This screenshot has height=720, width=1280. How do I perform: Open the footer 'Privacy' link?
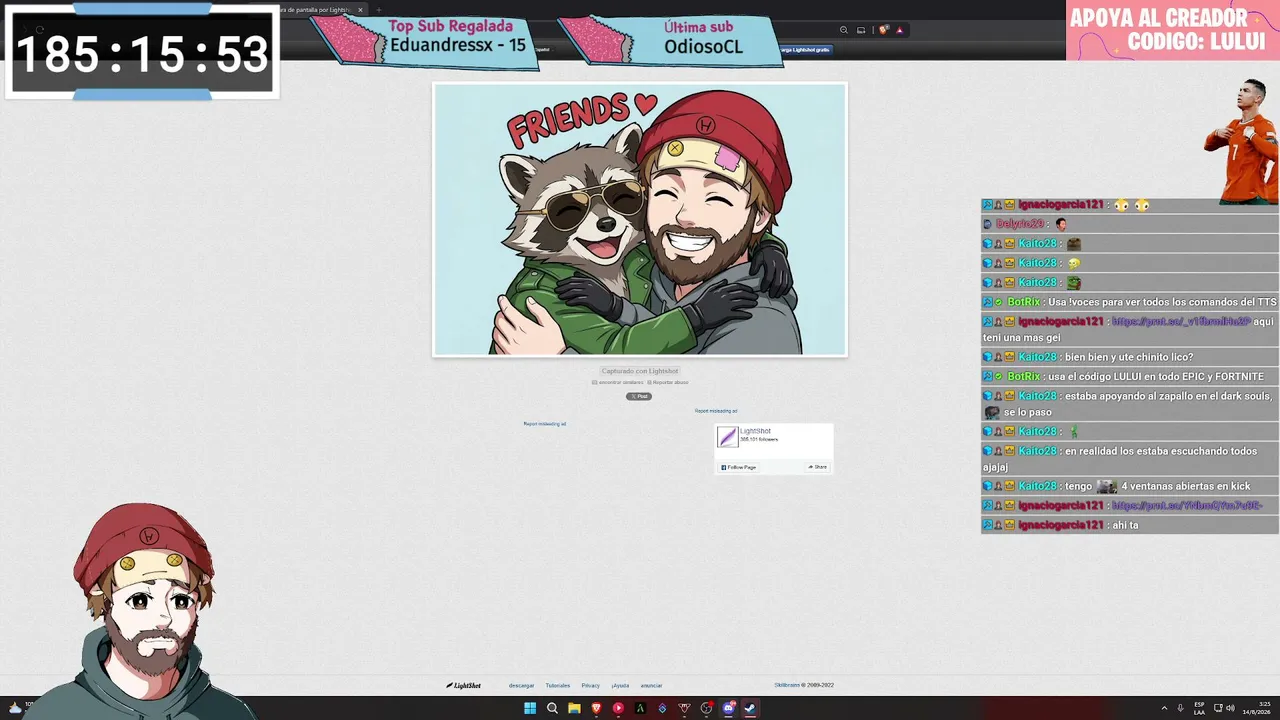tap(591, 686)
